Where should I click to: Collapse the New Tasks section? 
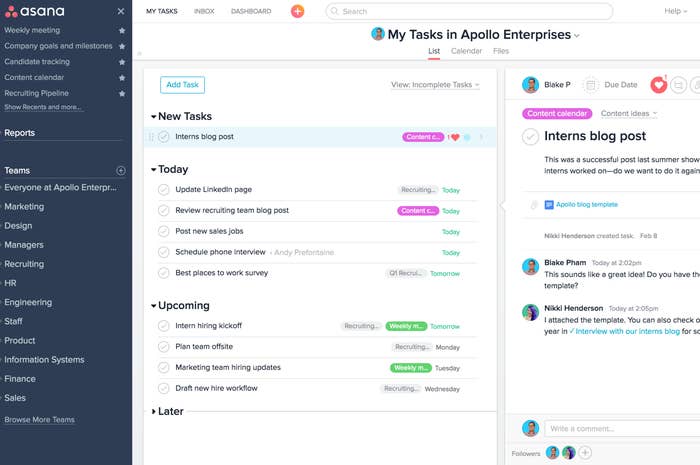click(153, 116)
